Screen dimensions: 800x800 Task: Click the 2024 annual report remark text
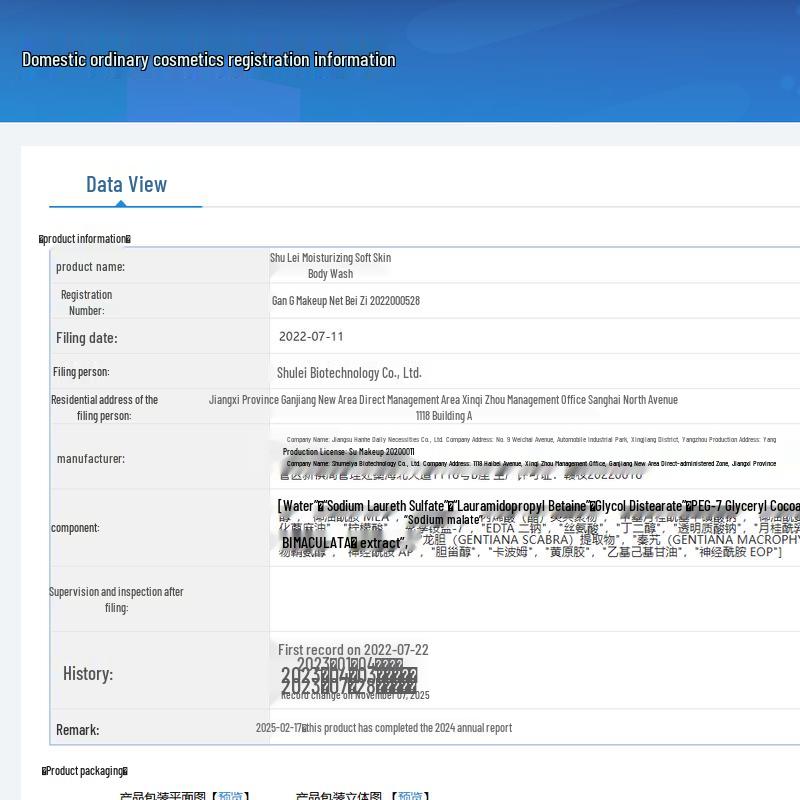tap(384, 728)
